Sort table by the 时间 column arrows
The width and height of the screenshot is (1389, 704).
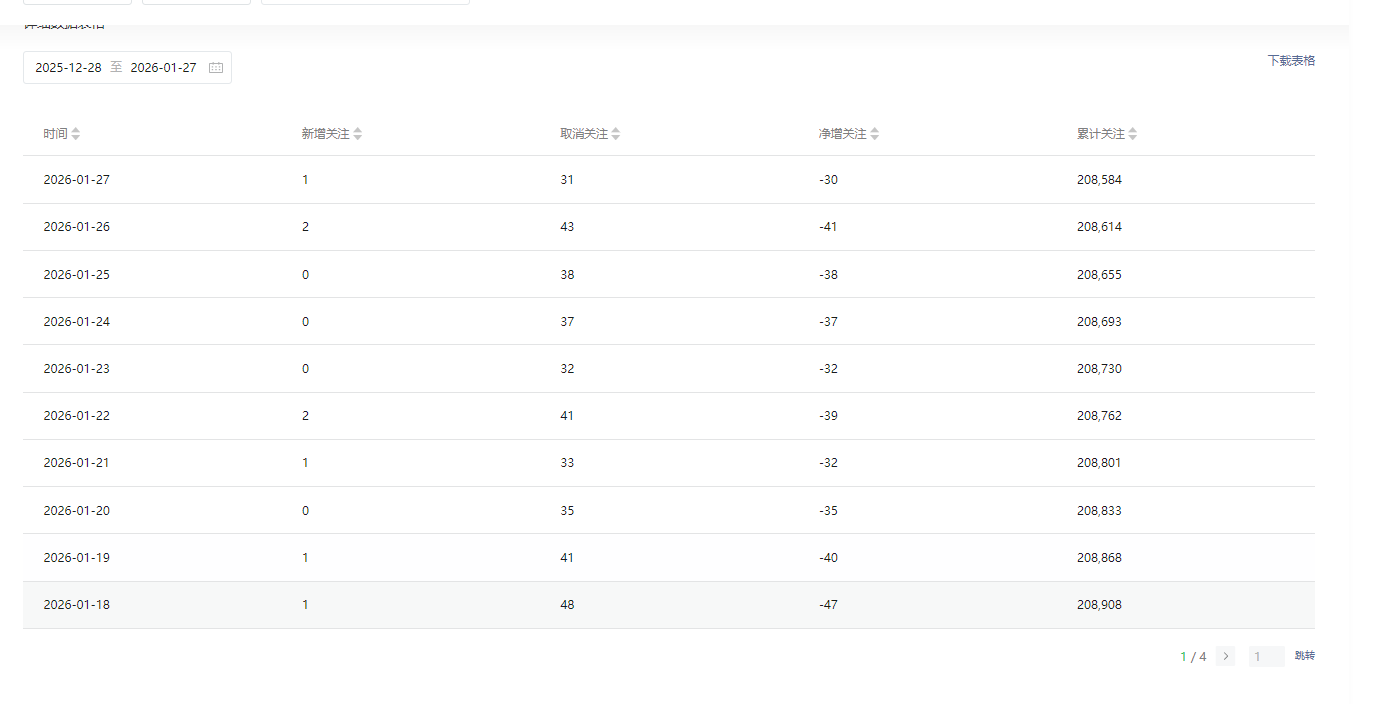(x=76, y=134)
